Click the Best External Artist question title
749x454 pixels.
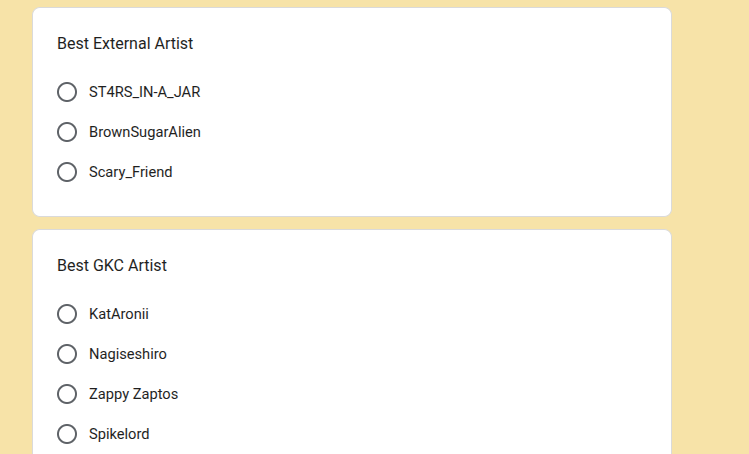(x=125, y=43)
